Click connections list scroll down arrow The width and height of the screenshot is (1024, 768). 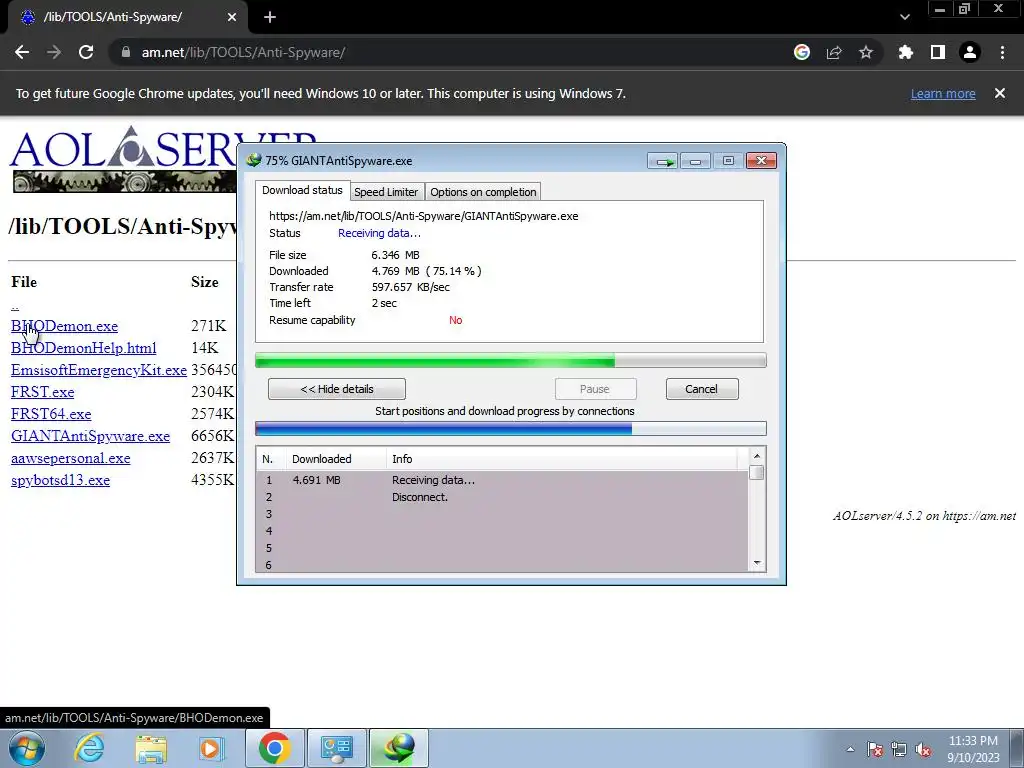click(x=757, y=563)
